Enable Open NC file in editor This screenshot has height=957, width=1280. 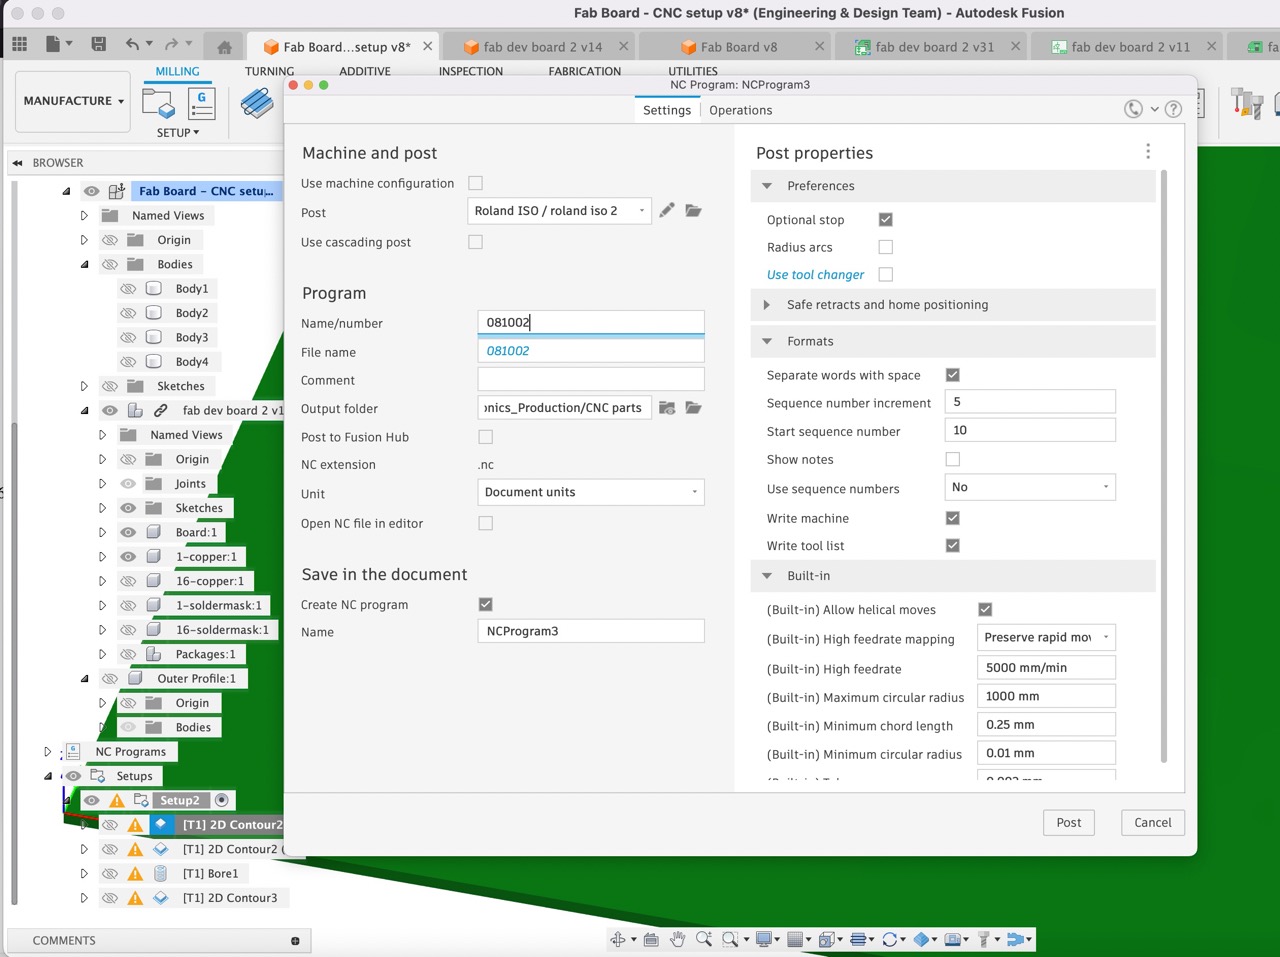[486, 523]
